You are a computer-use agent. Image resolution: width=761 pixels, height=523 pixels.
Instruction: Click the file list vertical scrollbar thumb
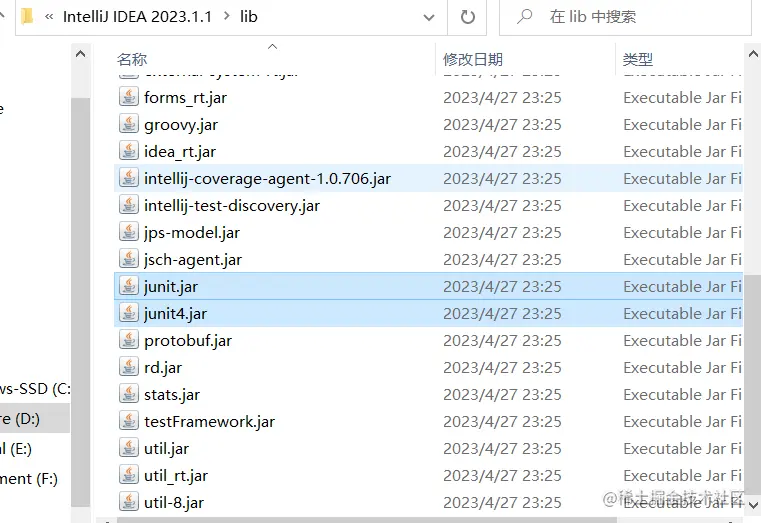[x=753, y=383]
